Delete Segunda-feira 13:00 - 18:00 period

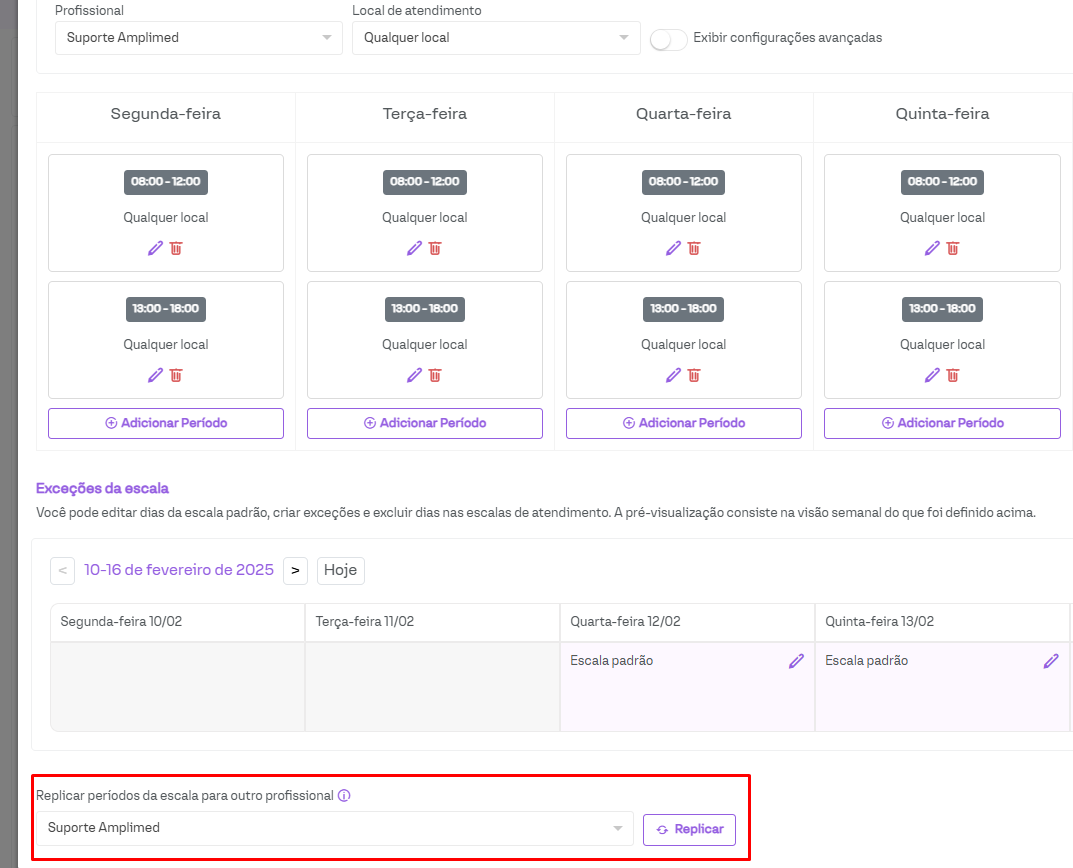(176, 375)
